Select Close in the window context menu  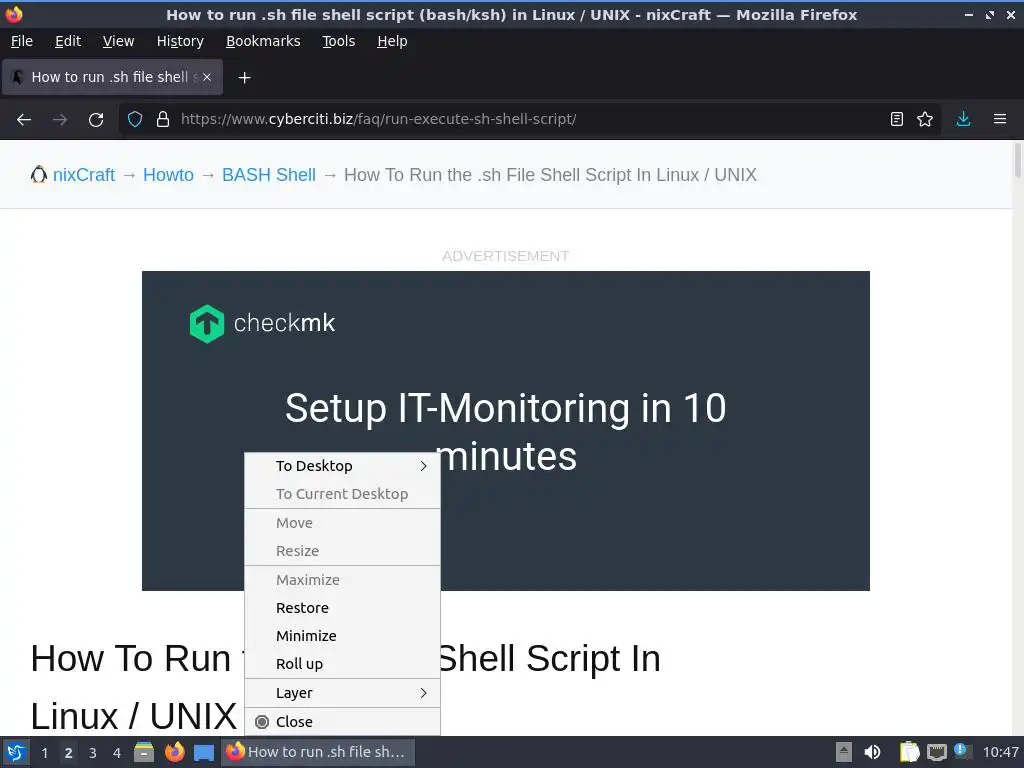coord(342,722)
